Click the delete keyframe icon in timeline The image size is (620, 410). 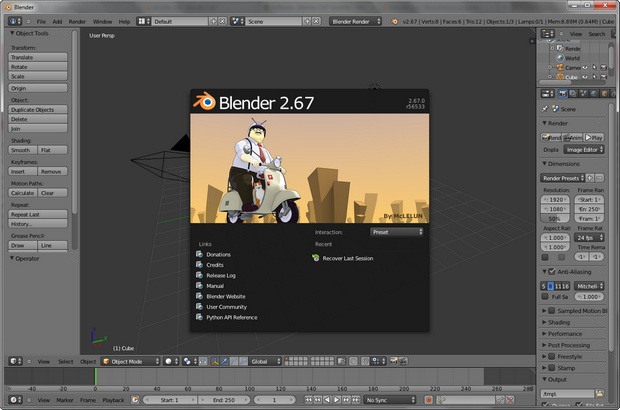(510, 400)
